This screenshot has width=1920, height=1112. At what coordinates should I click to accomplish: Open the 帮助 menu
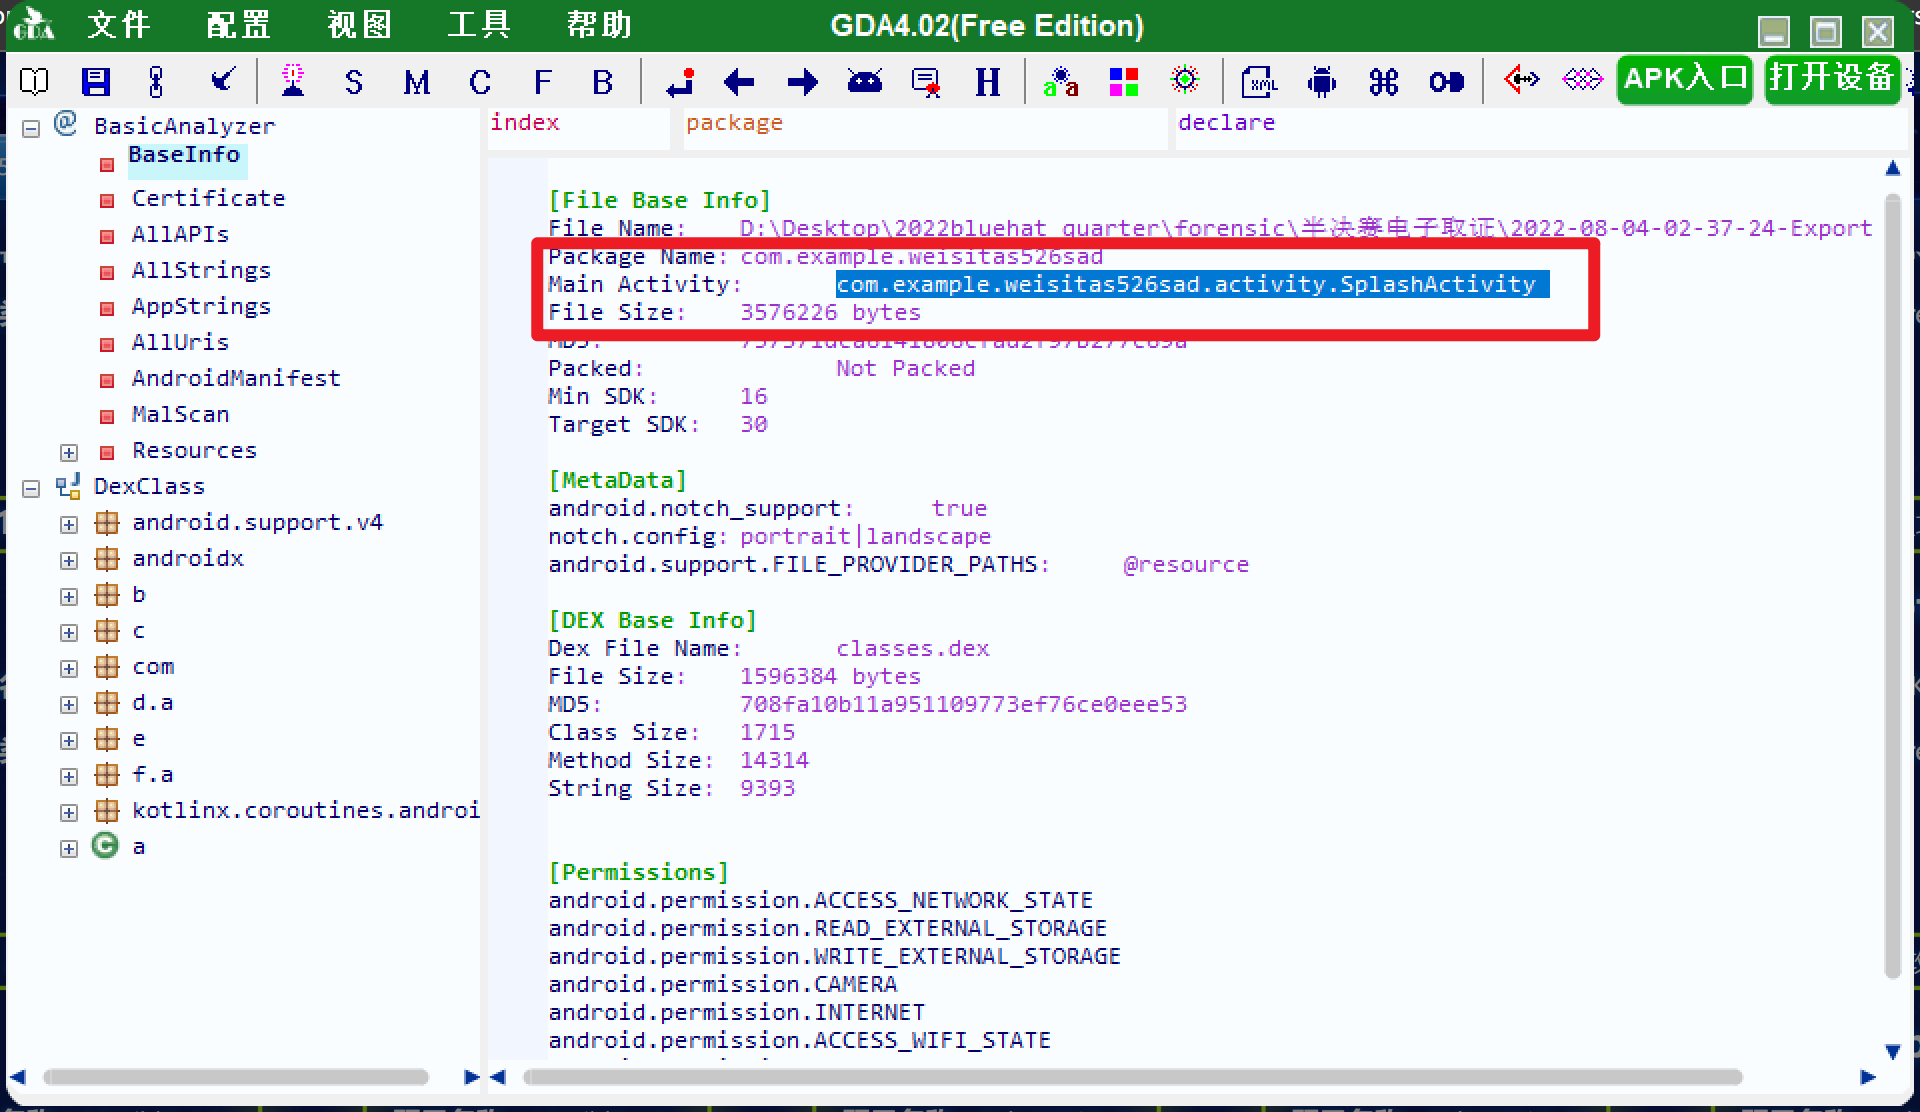click(599, 24)
